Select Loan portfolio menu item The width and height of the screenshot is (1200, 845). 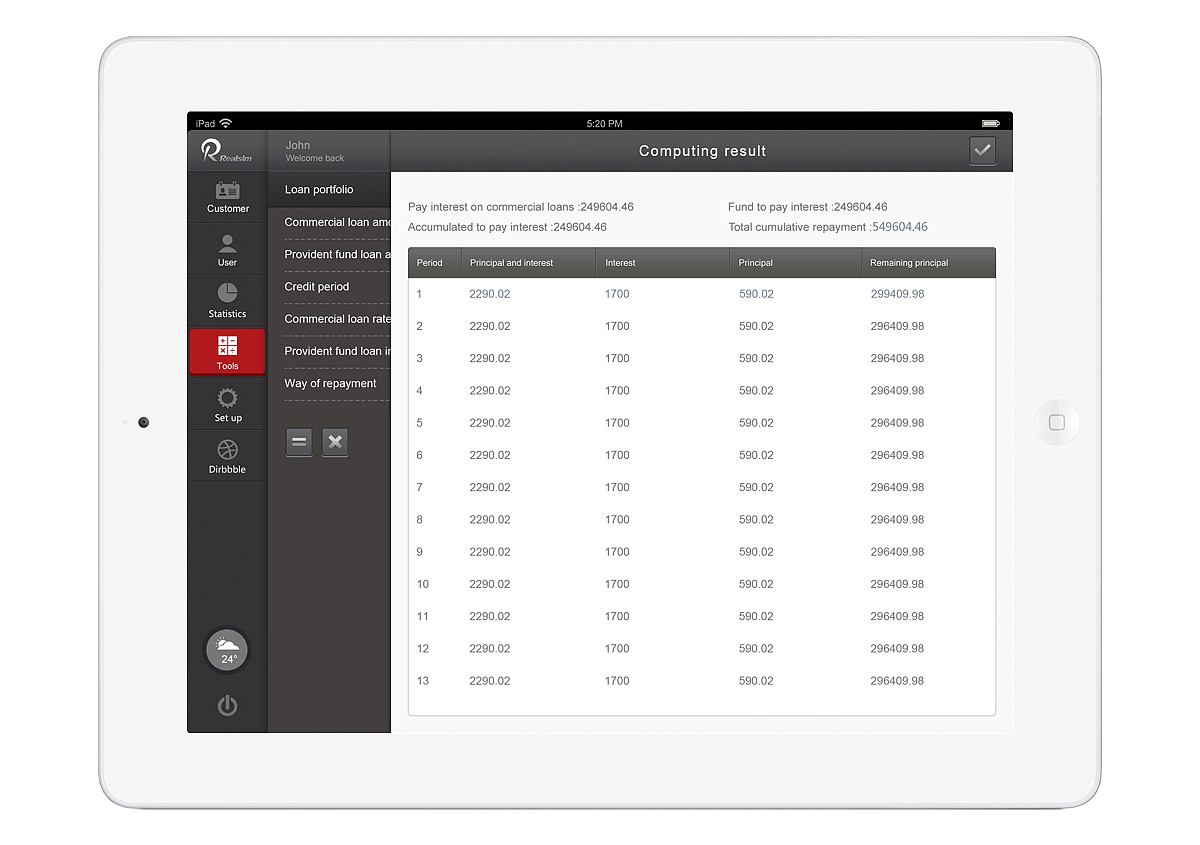329,190
